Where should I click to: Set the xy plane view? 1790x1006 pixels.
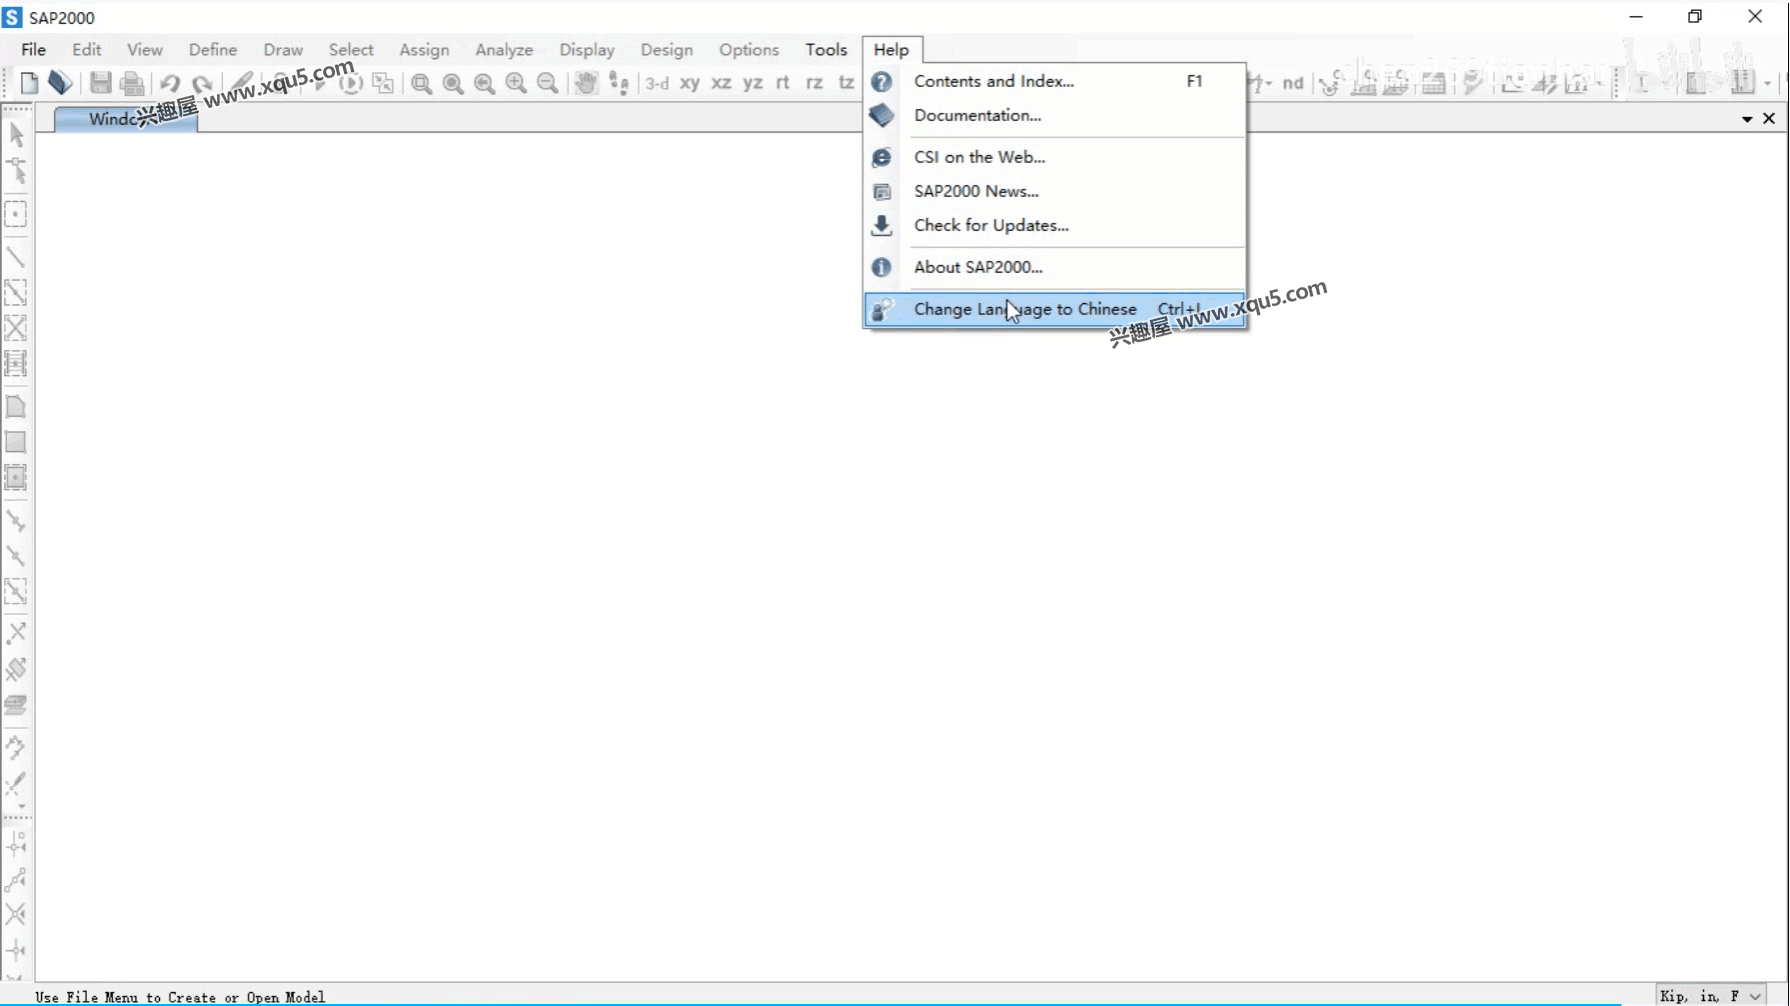click(x=690, y=83)
